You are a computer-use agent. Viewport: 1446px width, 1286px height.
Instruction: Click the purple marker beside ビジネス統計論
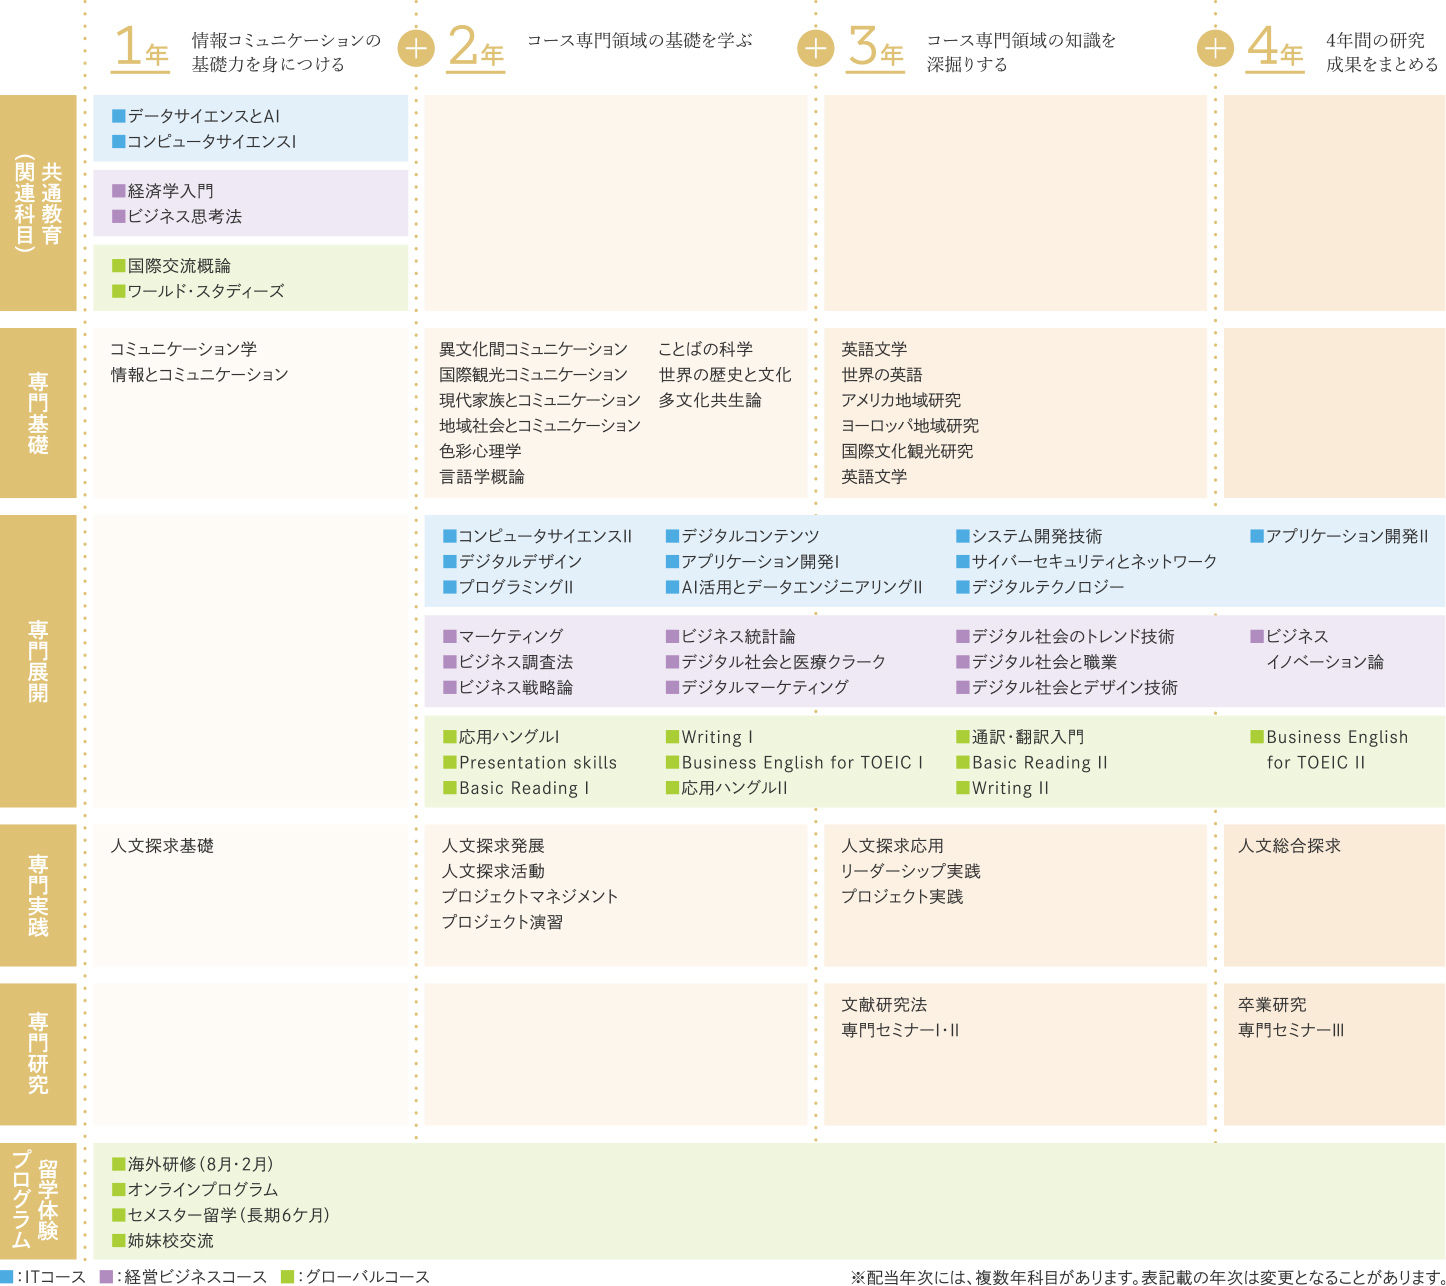tap(673, 636)
